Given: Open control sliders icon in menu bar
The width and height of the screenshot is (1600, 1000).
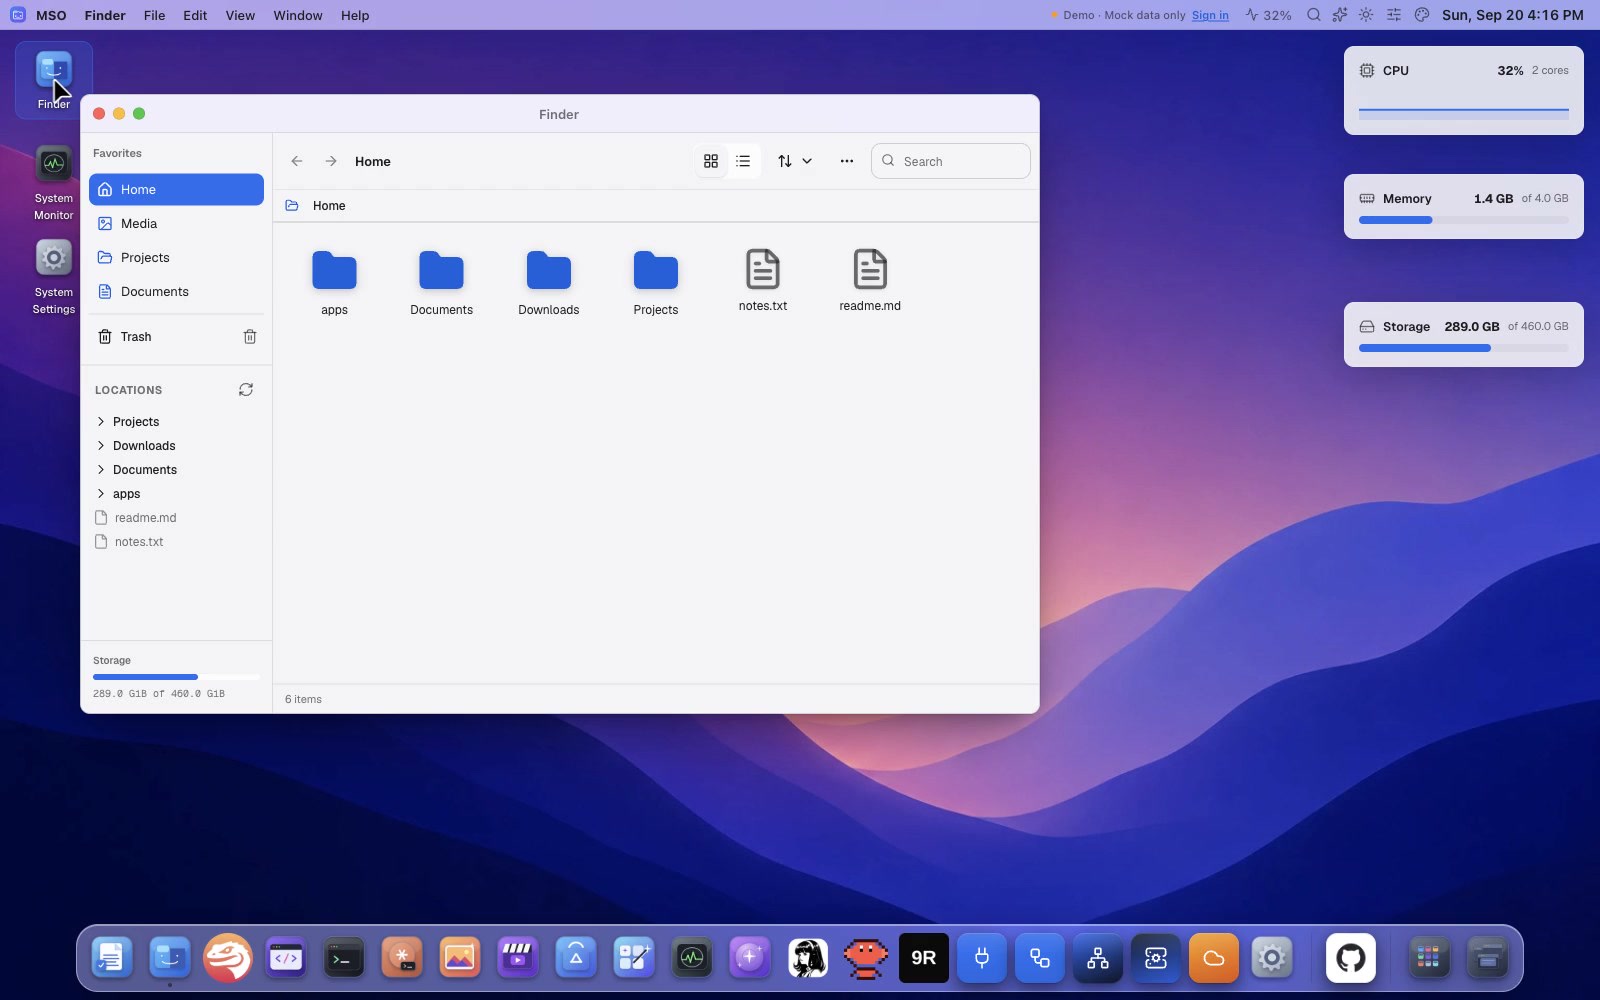Looking at the screenshot, I should (1394, 15).
